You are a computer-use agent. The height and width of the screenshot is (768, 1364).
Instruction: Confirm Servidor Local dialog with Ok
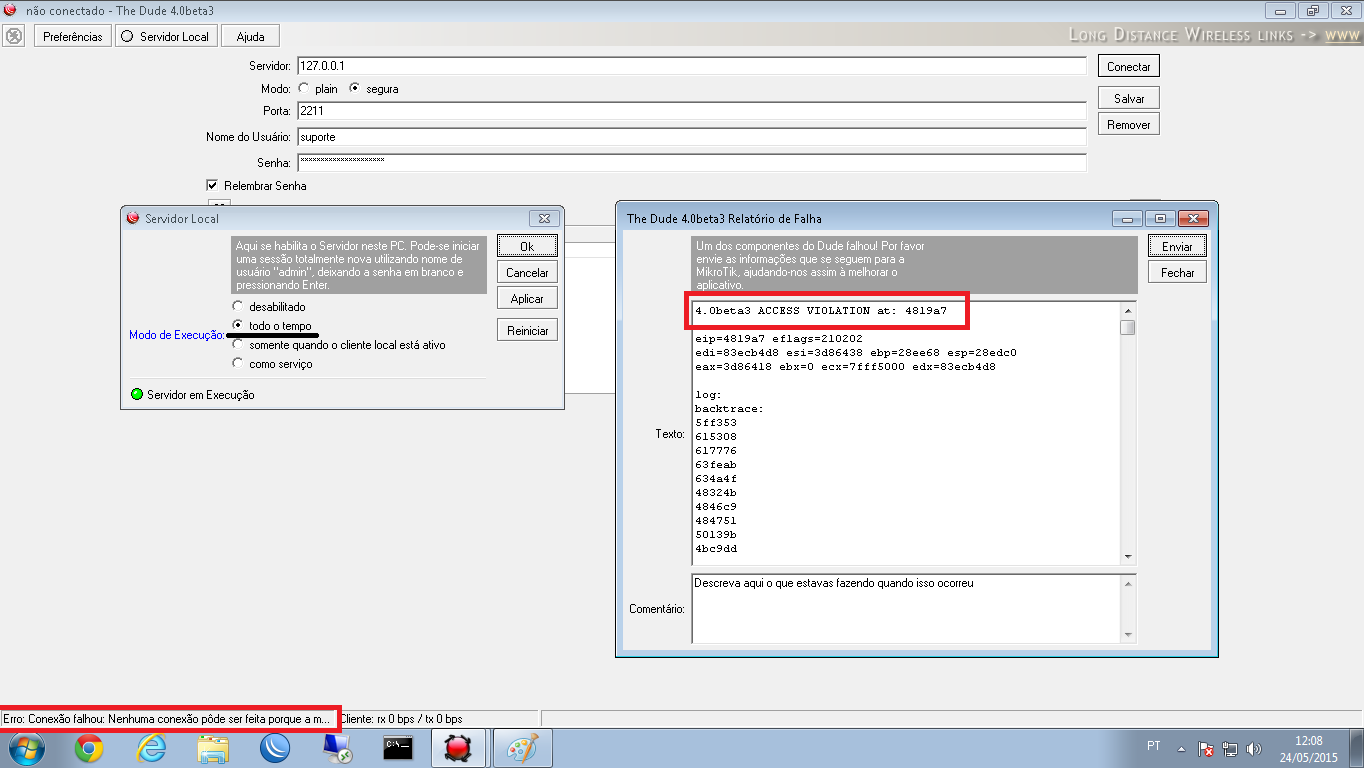[x=527, y=247]
